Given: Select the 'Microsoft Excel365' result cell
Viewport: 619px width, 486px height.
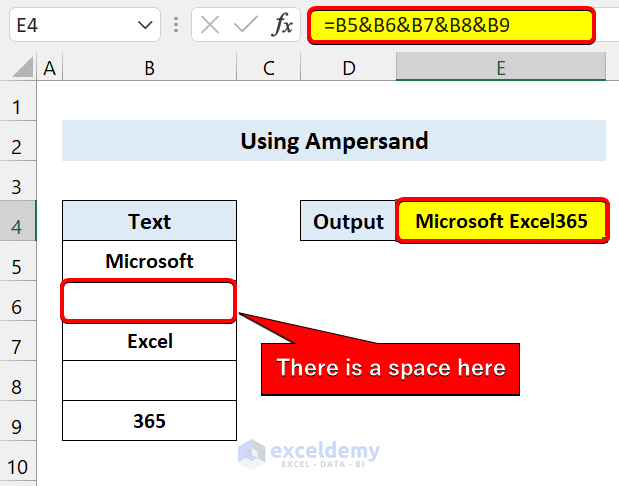Looking at the screenshot, I should 501,221.
